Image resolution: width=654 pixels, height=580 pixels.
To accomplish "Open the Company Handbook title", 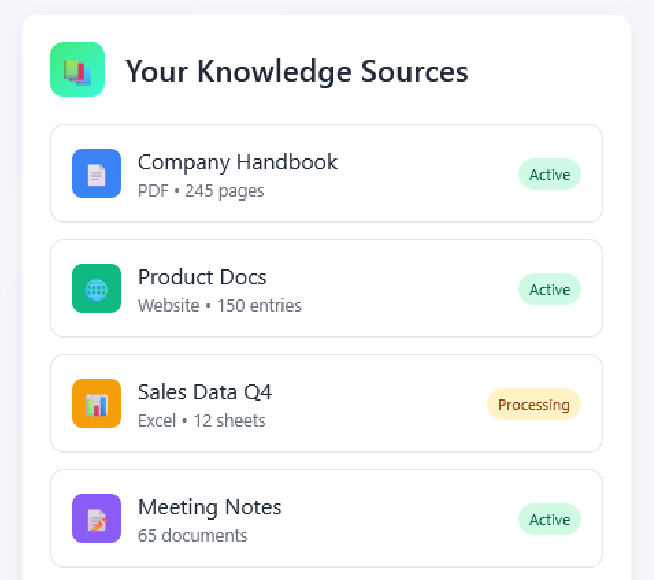I will click(x=238, y=162).
